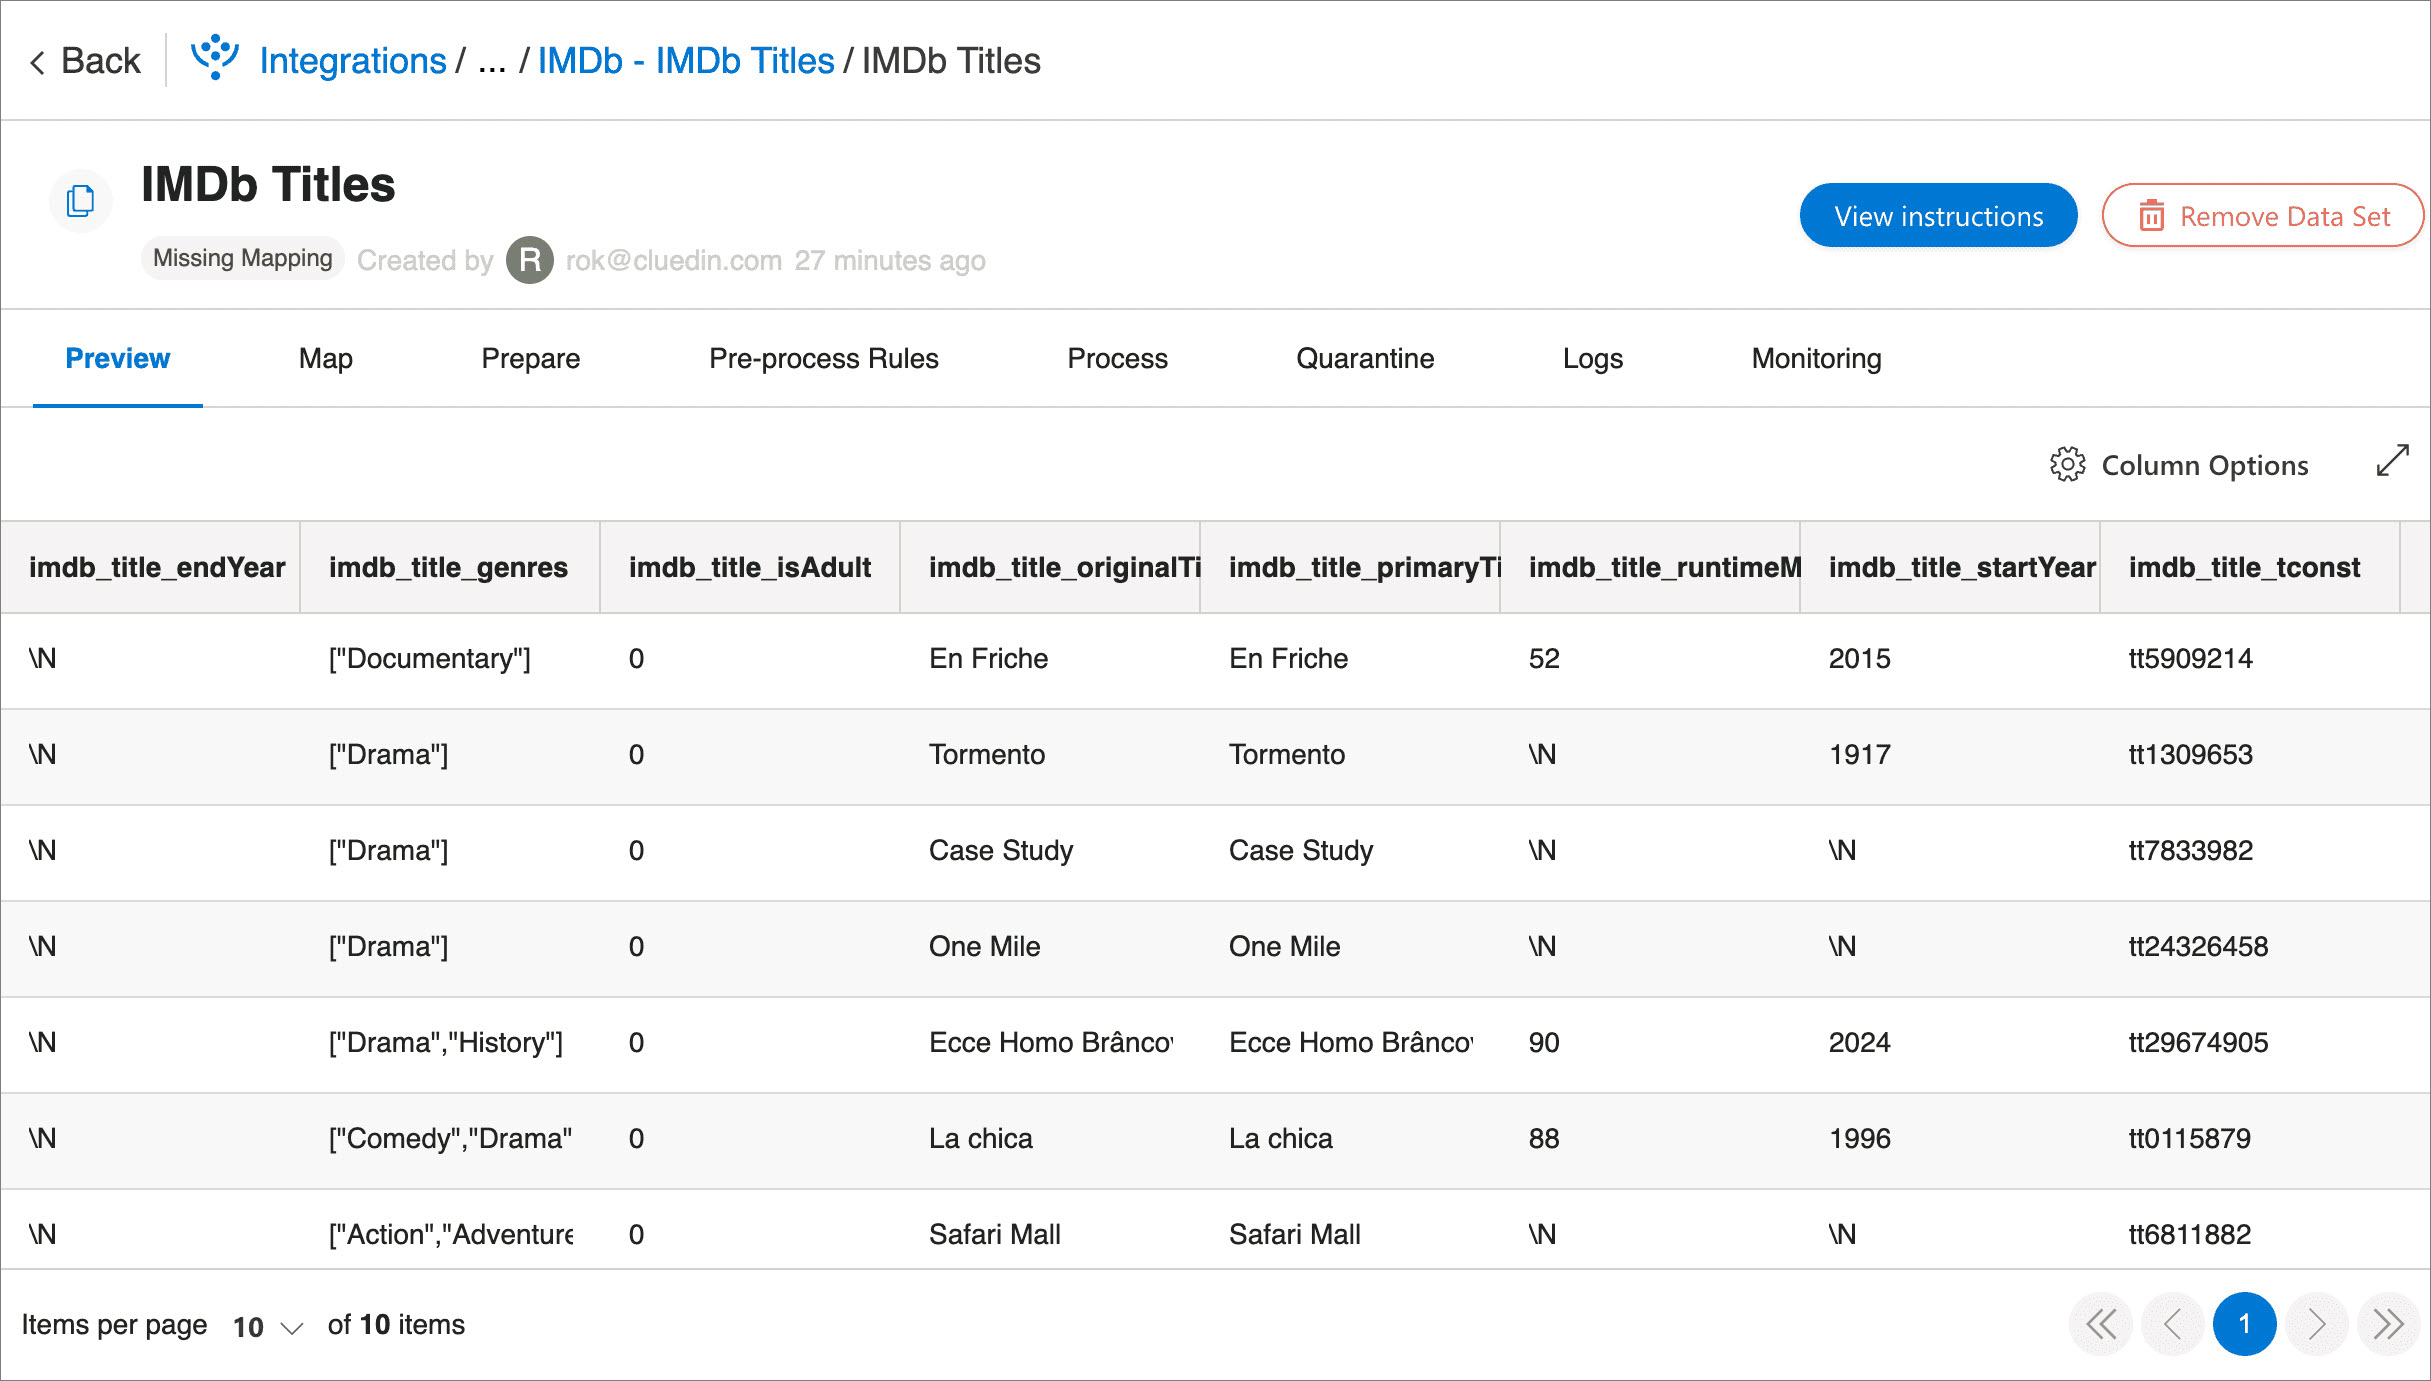Image resolution: width=2431 pixels, height=1381 pixels.
Task: Click the data set copy icon
Action: tap(80, 201)
